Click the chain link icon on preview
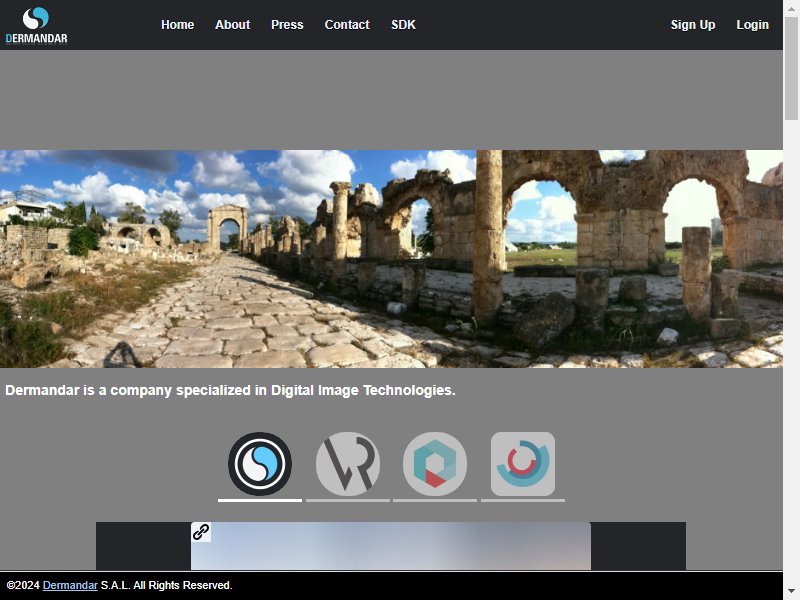This screenshot has width=800, height=600. coord(201,532)
